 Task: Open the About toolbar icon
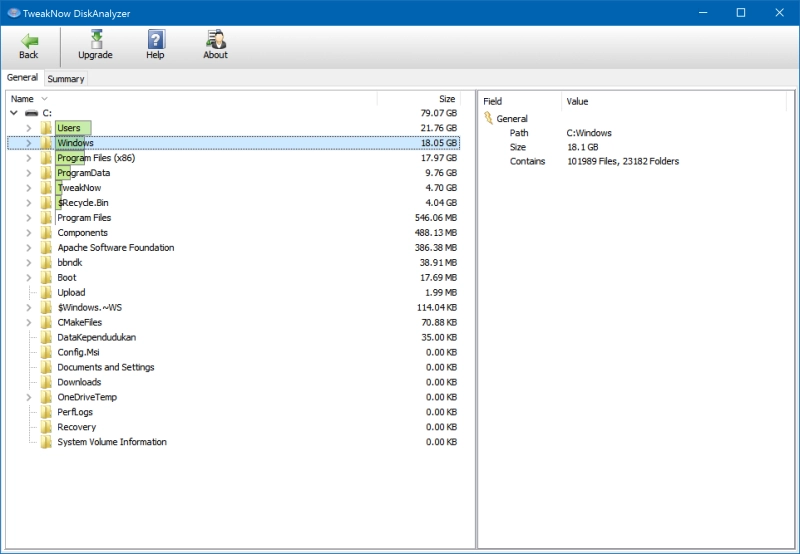(216, 39)
